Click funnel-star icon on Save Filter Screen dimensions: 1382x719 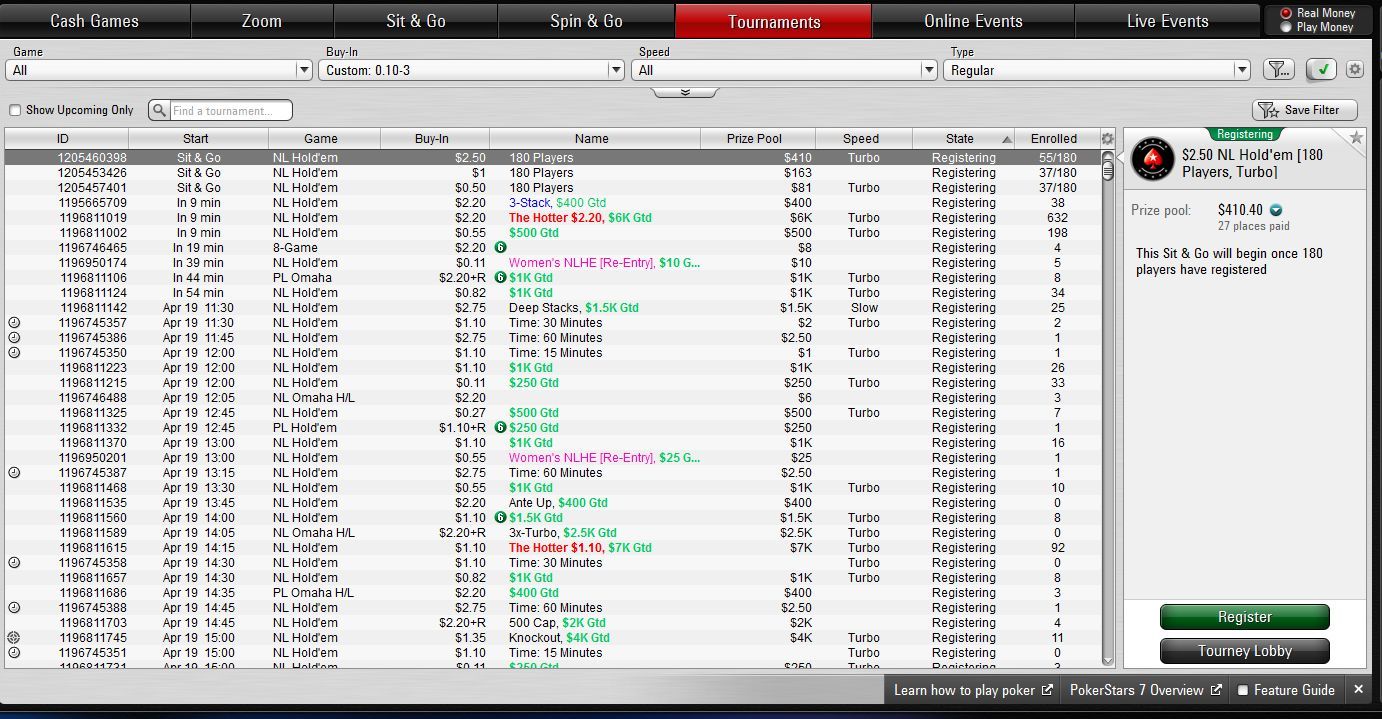[x=1268, y=110]
